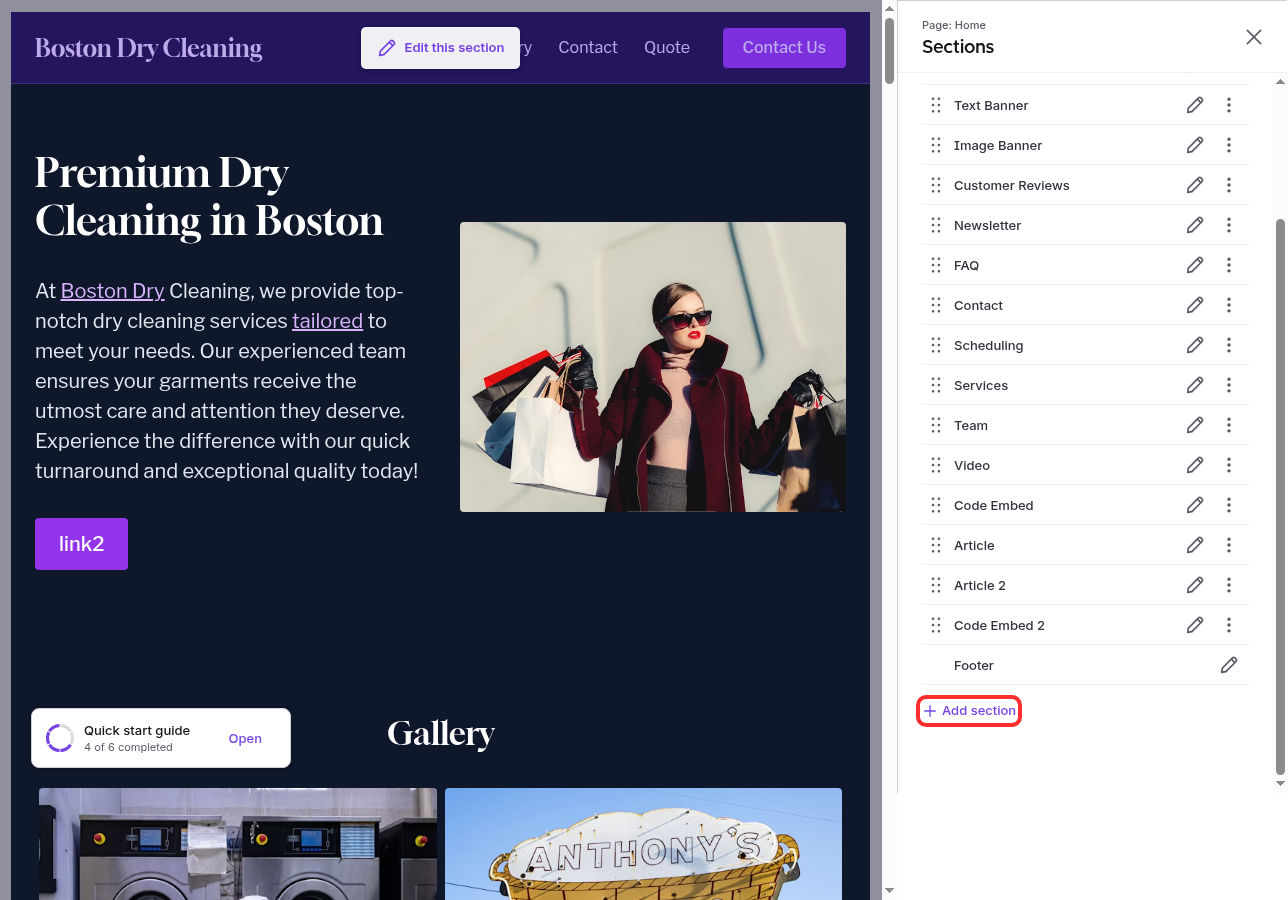1288x900 pixels.
Task: Select the Video row label
Action: click(x=972, y=465)
